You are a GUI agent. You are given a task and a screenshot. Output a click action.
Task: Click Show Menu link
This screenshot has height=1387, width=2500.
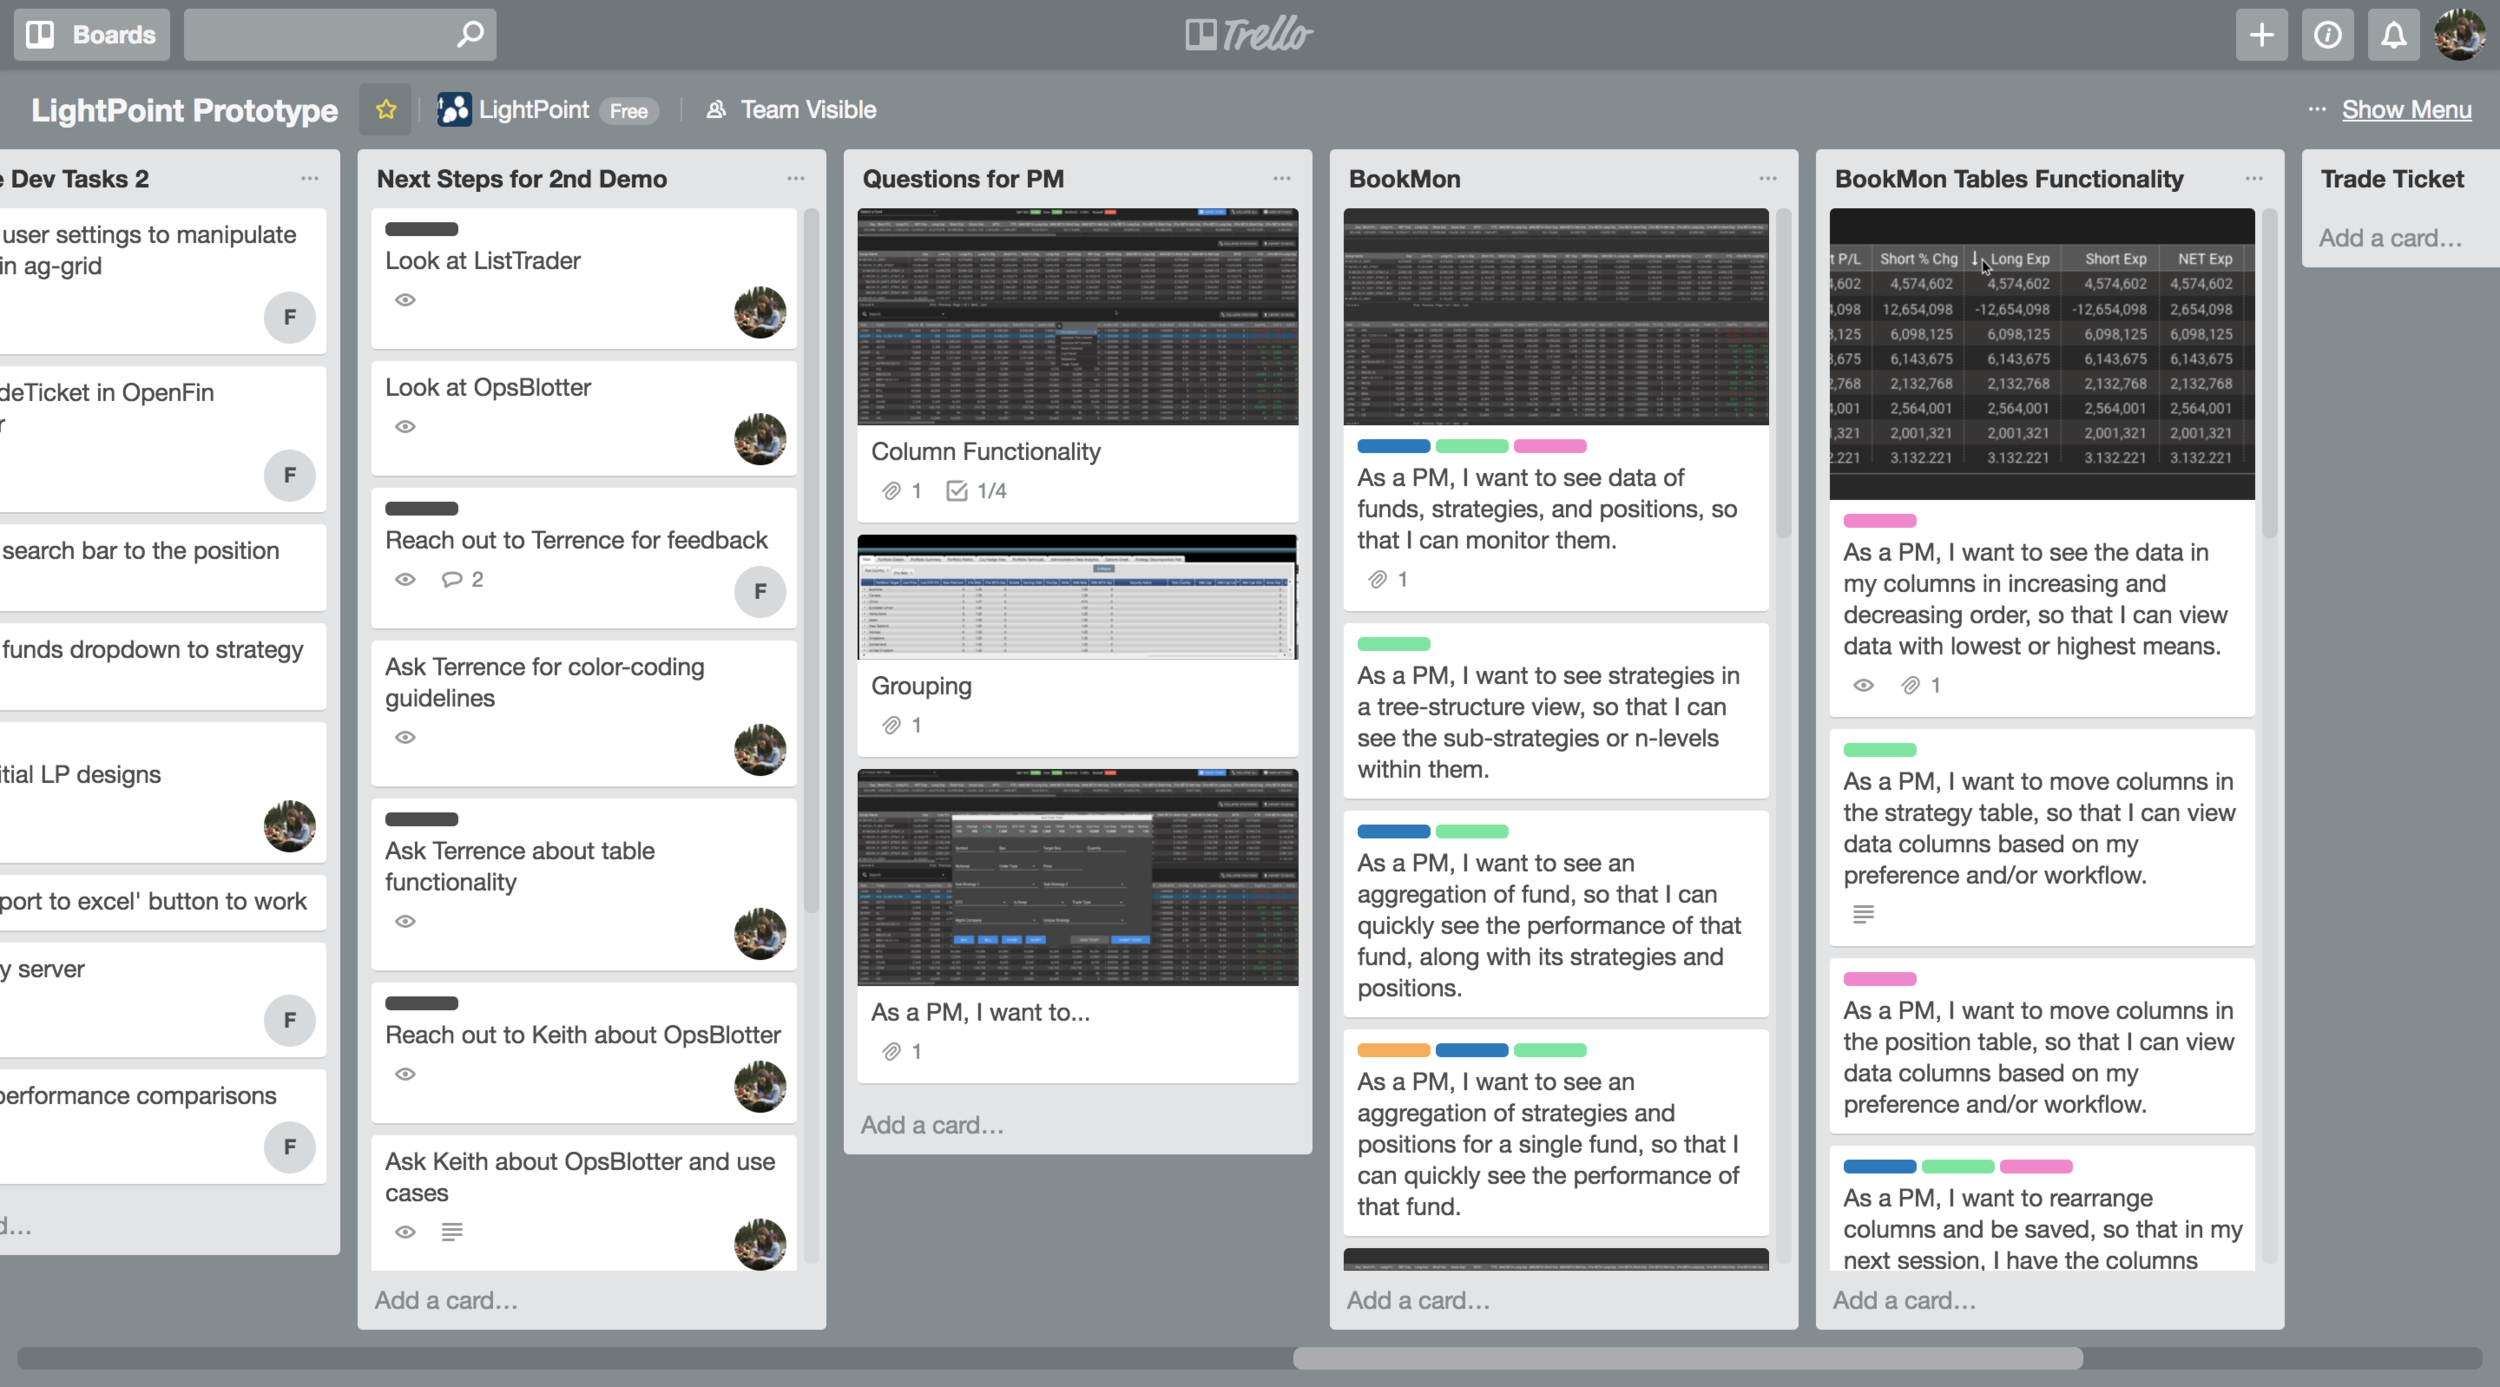[x=2406, y=110]
